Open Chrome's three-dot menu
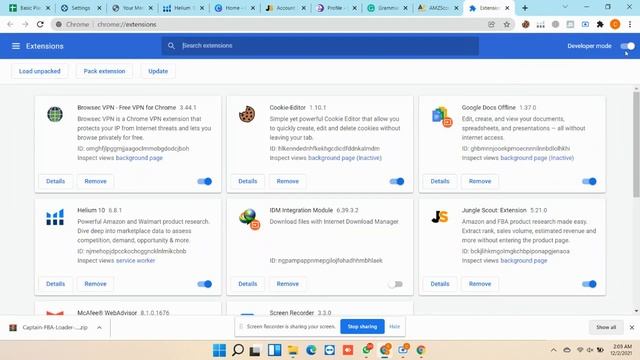The image size is (640, 360). (x=630, y=24)
